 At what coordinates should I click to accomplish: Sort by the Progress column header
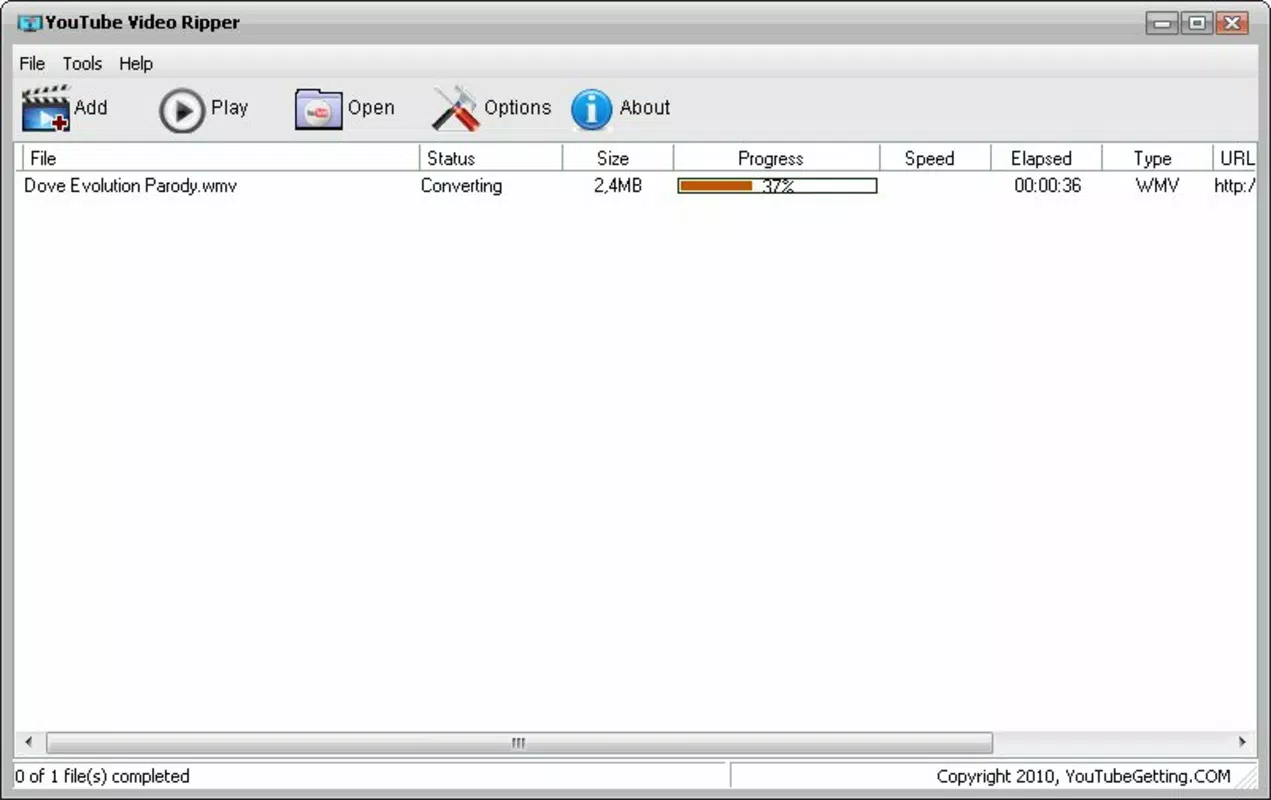pyautogui.click(x=776, y=158)
